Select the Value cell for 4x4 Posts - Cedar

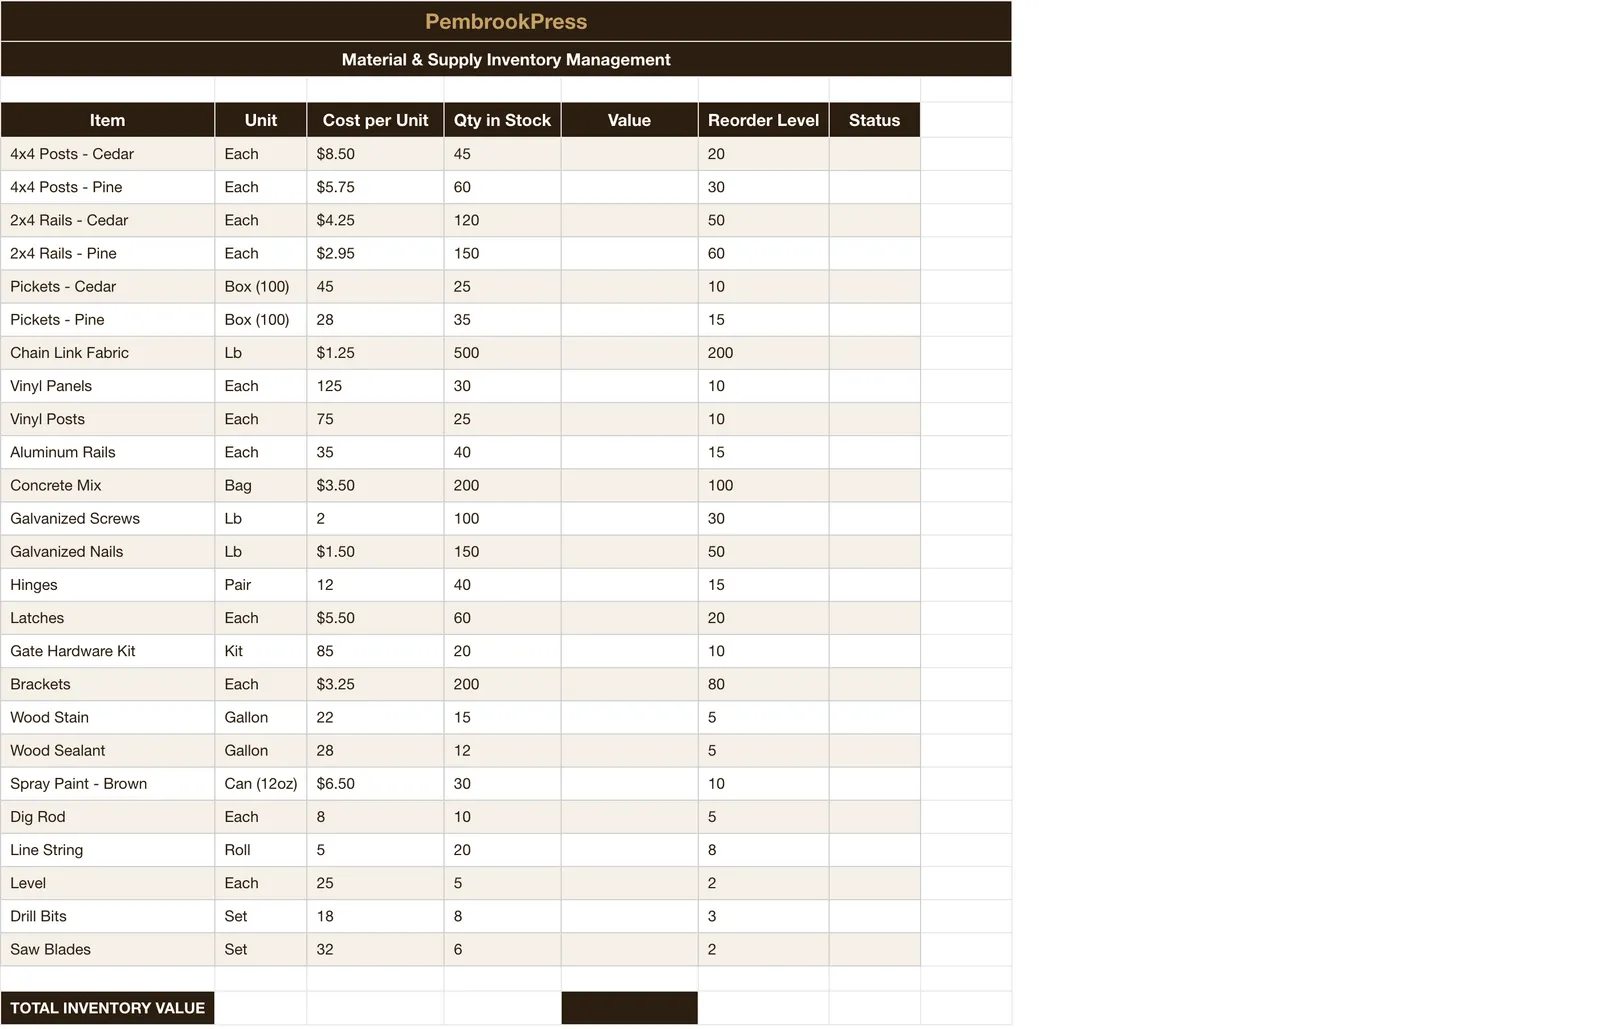629,154
